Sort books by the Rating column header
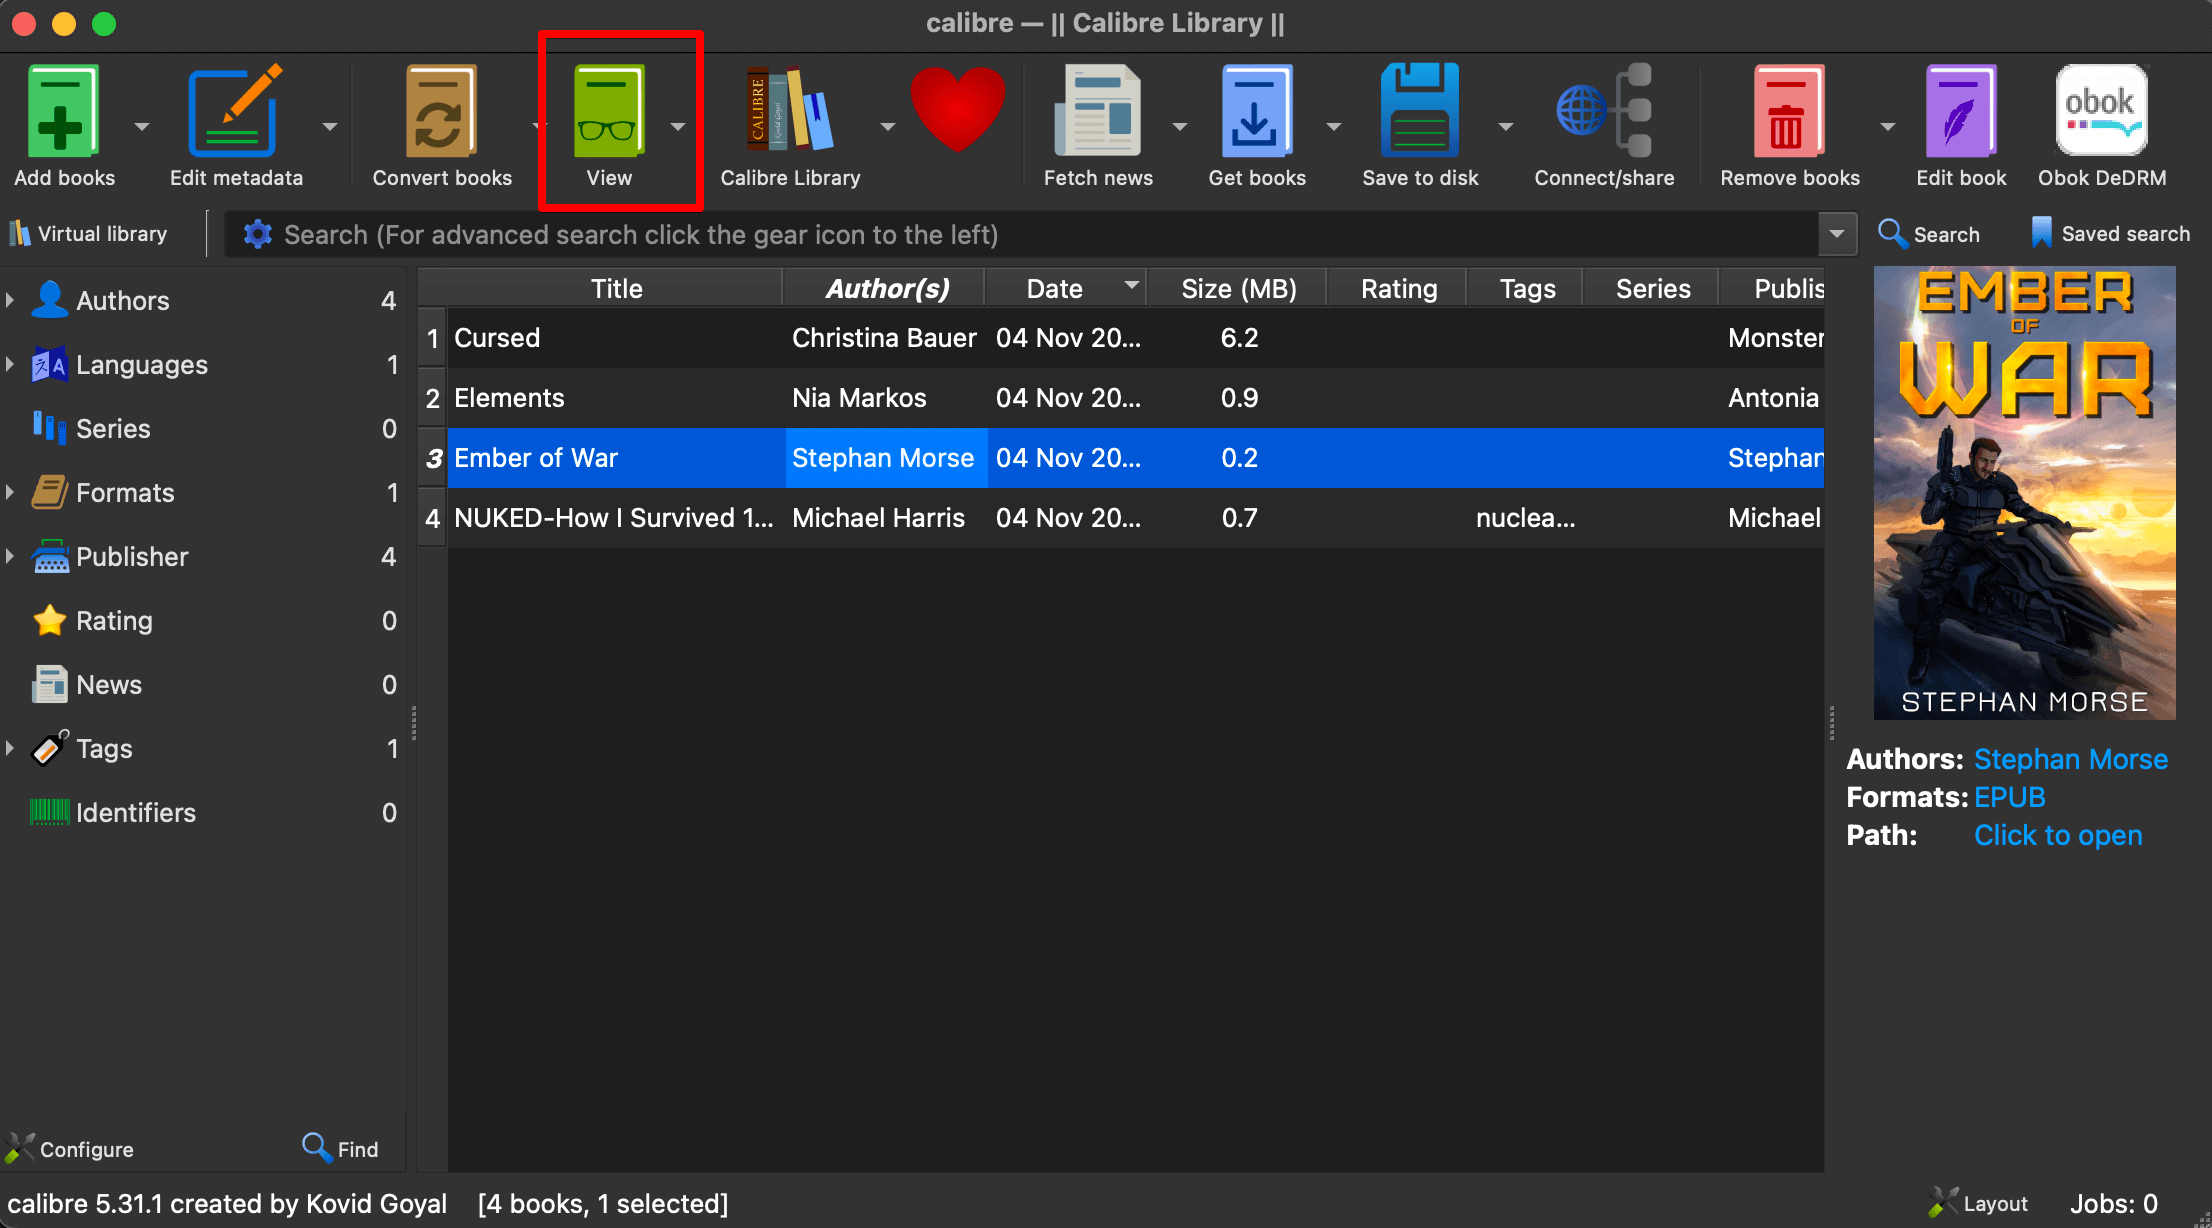 tap(1396, 288)
